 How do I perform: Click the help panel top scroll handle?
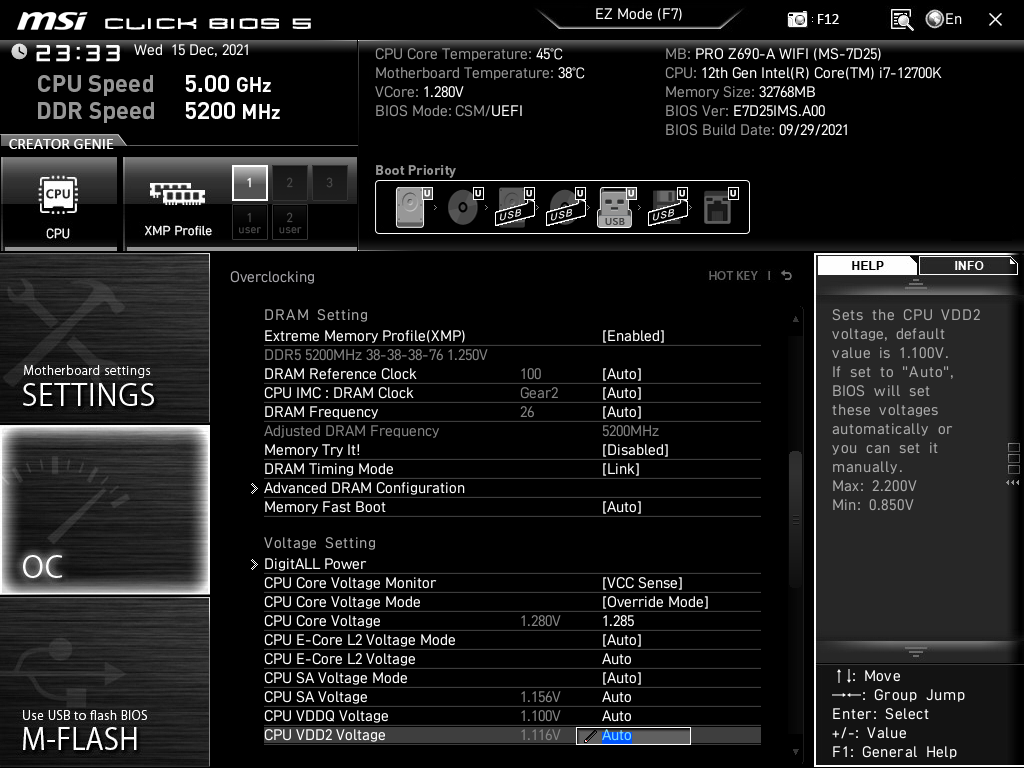pyautogui.click(x=916, y=283)
